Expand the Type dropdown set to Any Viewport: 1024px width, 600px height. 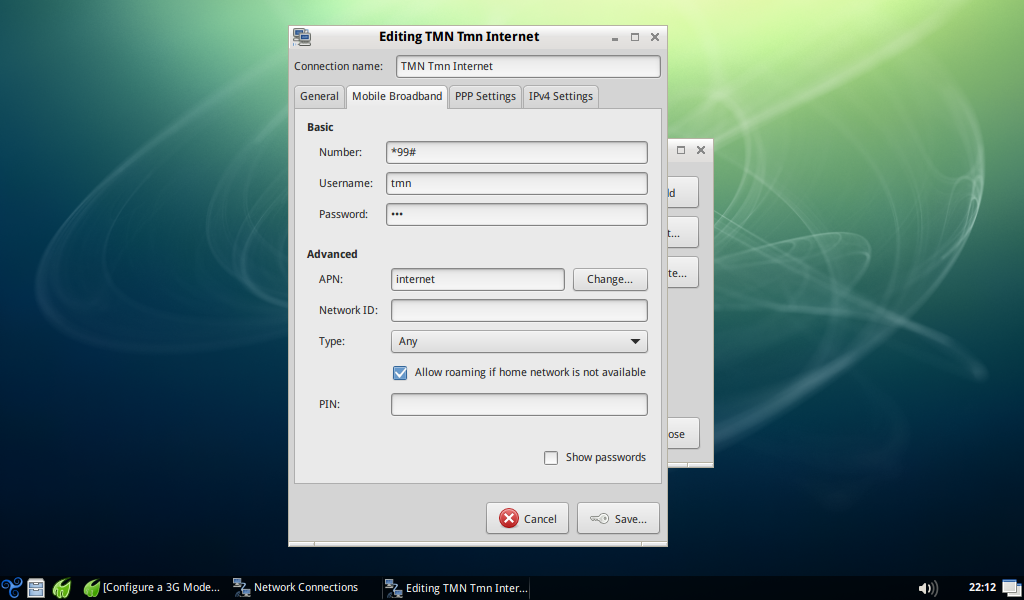(x=519, y=342)
